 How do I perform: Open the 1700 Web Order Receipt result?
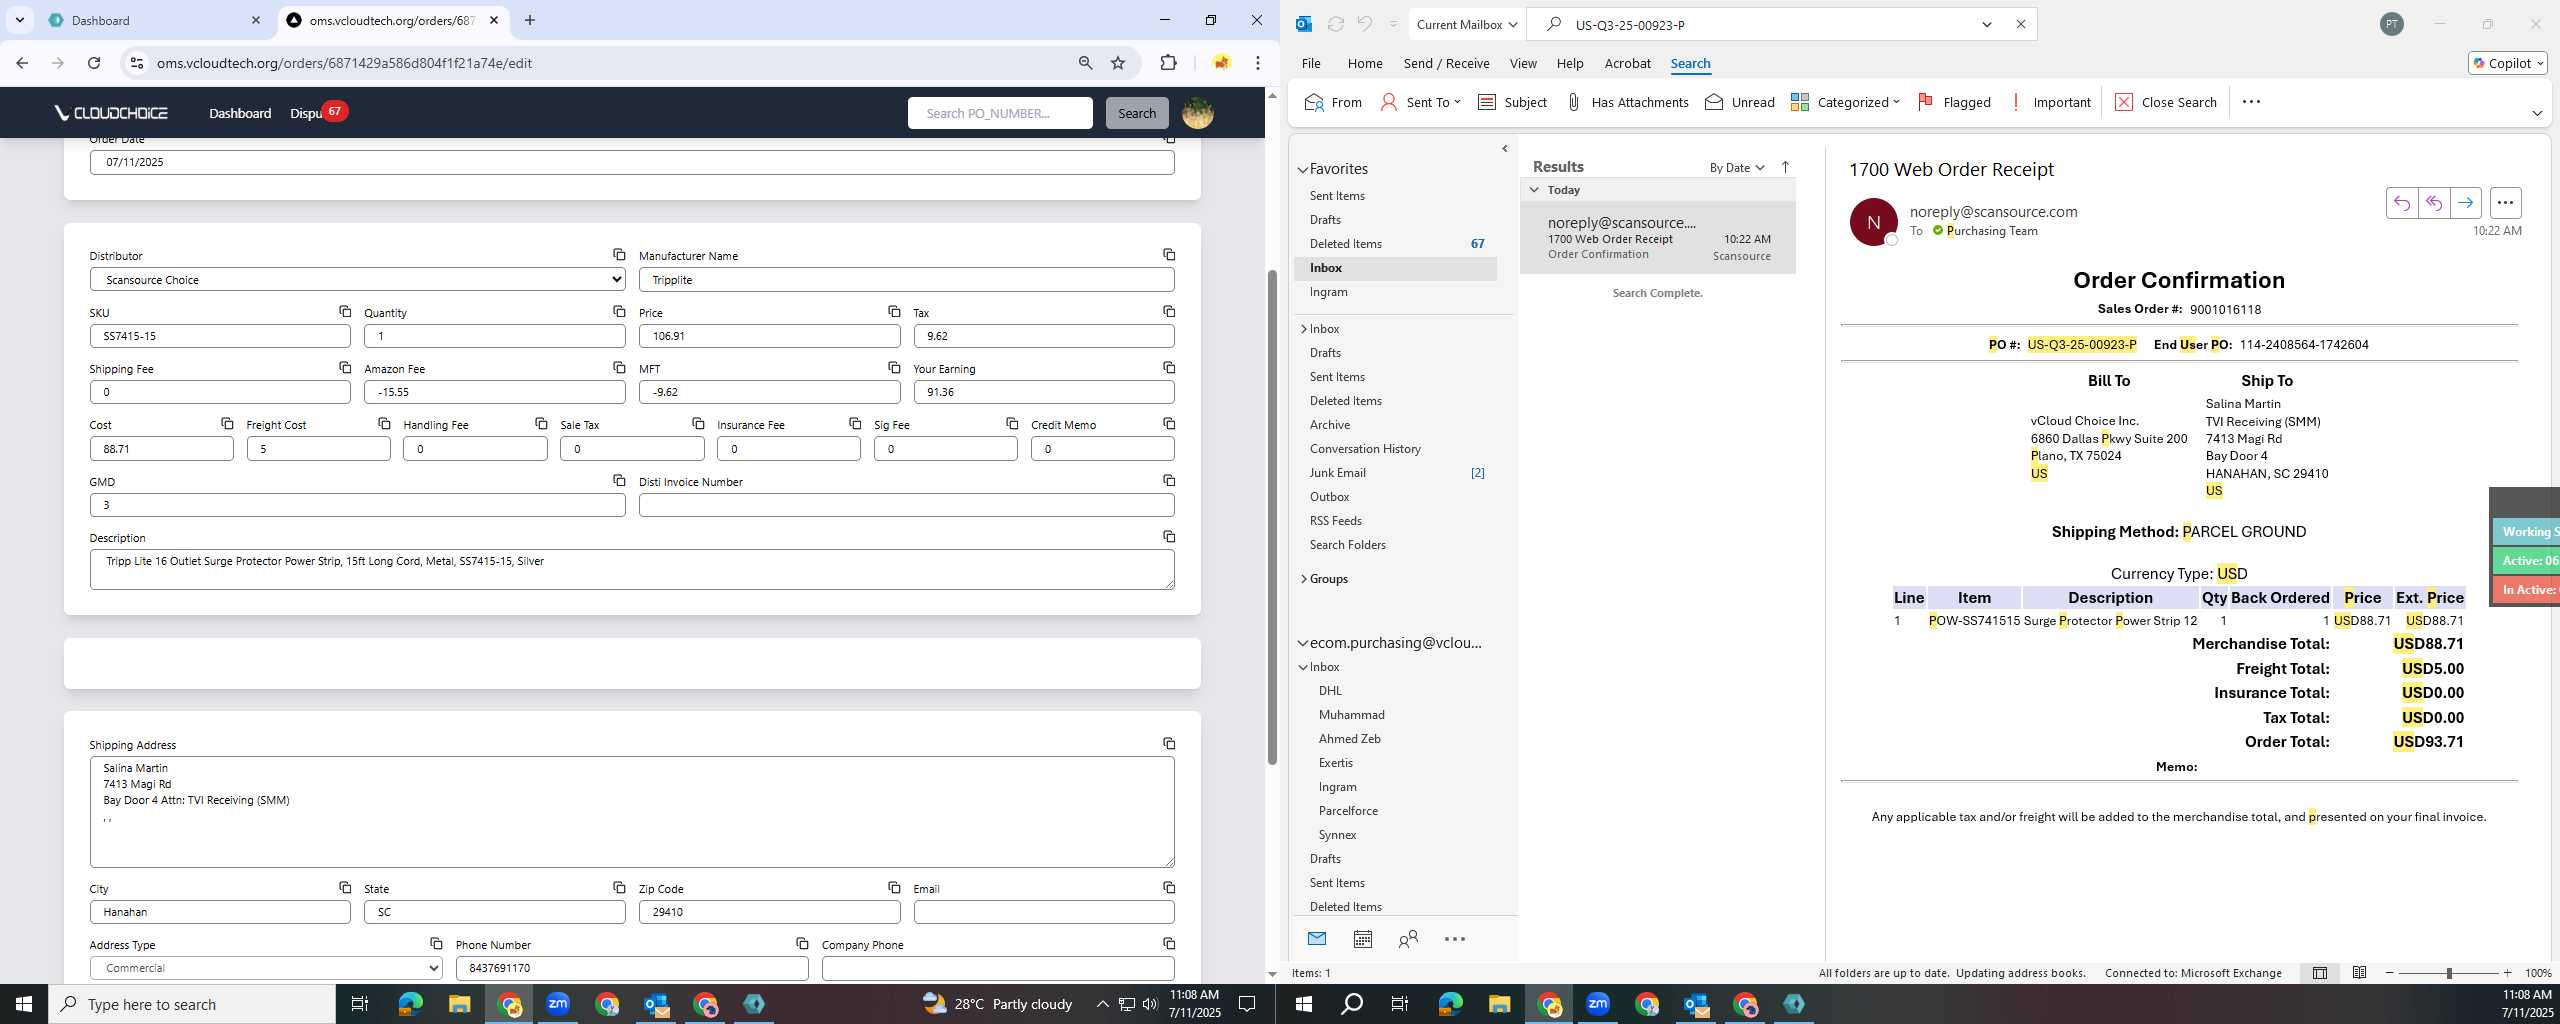1657,238
